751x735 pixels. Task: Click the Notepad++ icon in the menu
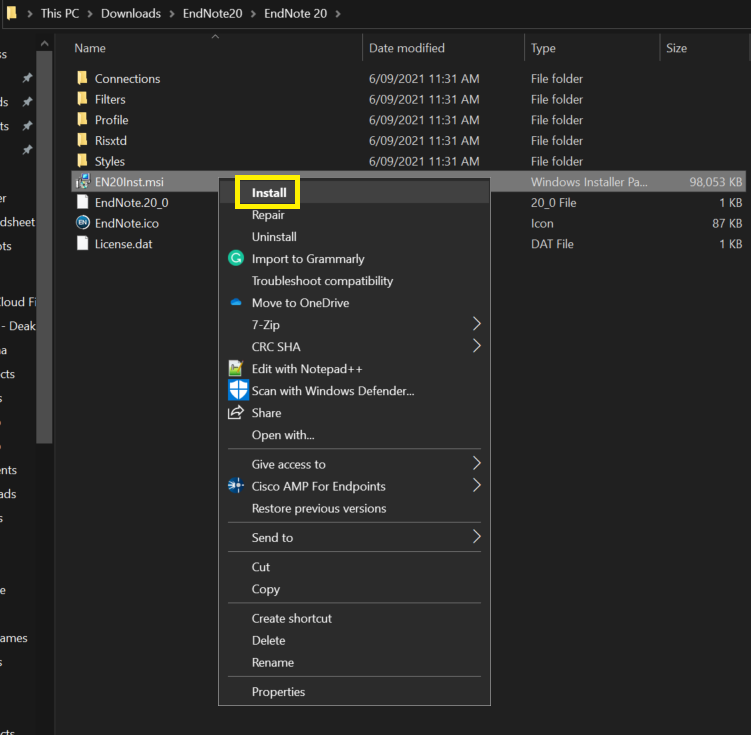point(236,368)
